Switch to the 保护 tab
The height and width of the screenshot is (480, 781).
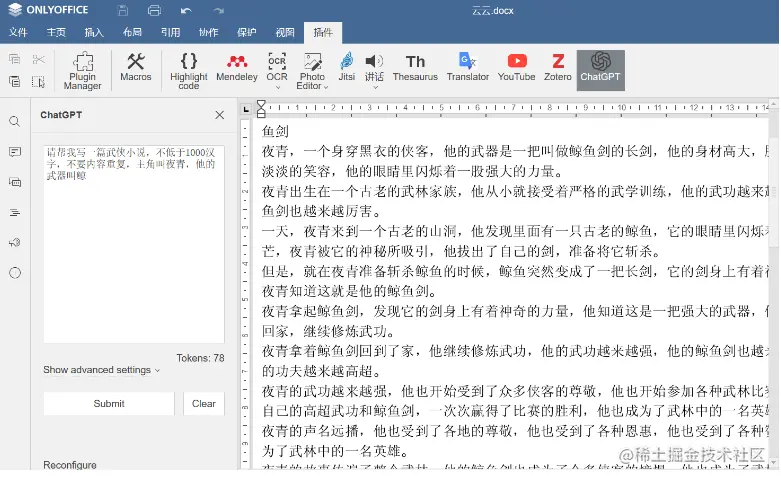coord(247,32)
